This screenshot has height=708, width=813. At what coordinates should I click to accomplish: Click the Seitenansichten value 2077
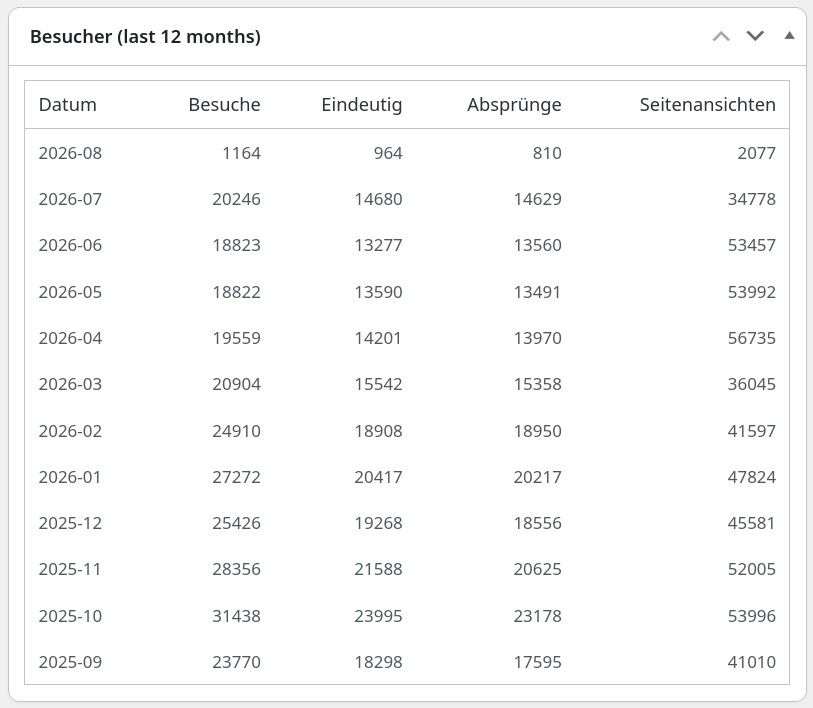point(757,153)
